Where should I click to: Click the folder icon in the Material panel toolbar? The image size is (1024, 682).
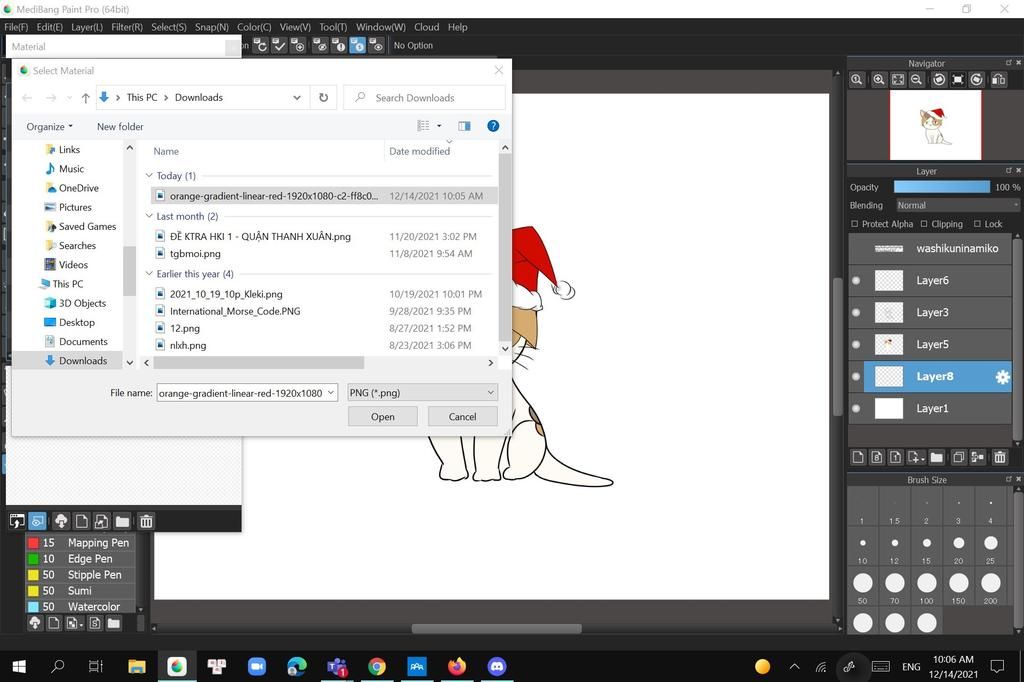point(122,521)
